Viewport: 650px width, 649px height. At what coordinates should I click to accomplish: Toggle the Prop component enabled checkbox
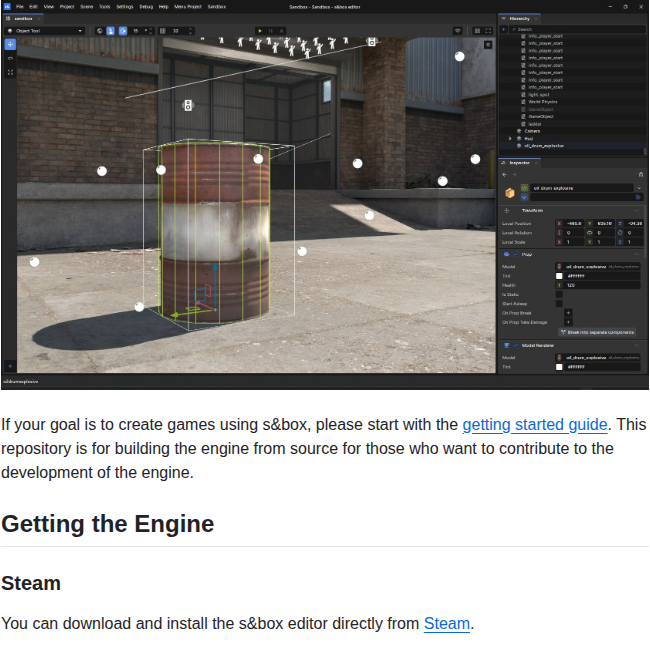pos(516,254)
